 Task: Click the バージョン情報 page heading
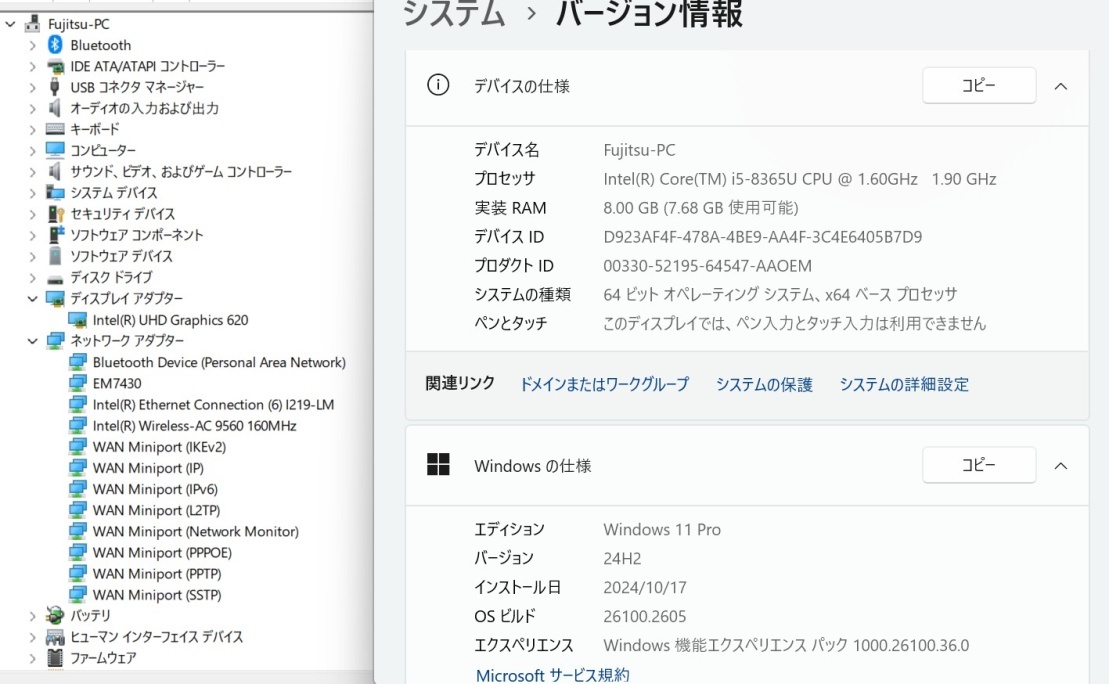click(649, 14)
